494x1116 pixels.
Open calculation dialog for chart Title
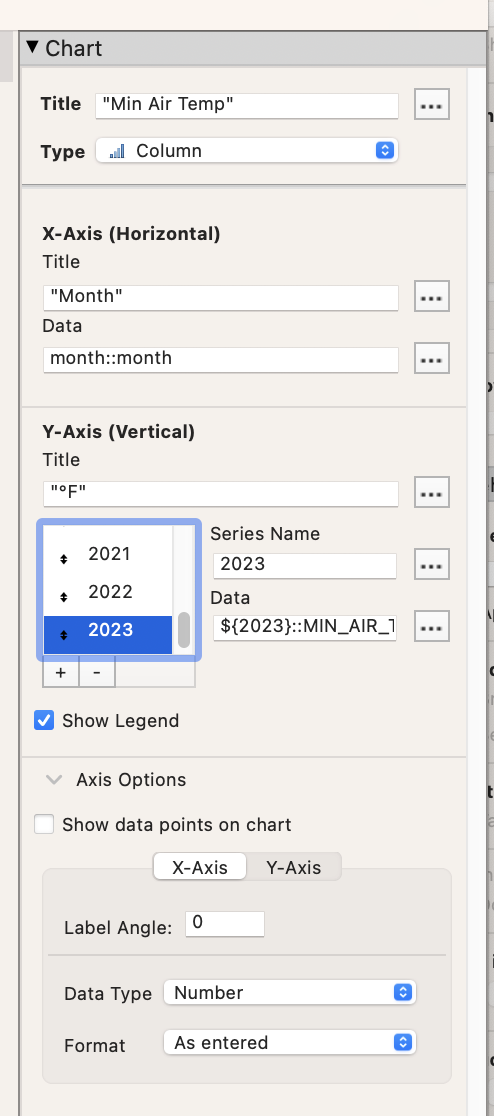431,105
